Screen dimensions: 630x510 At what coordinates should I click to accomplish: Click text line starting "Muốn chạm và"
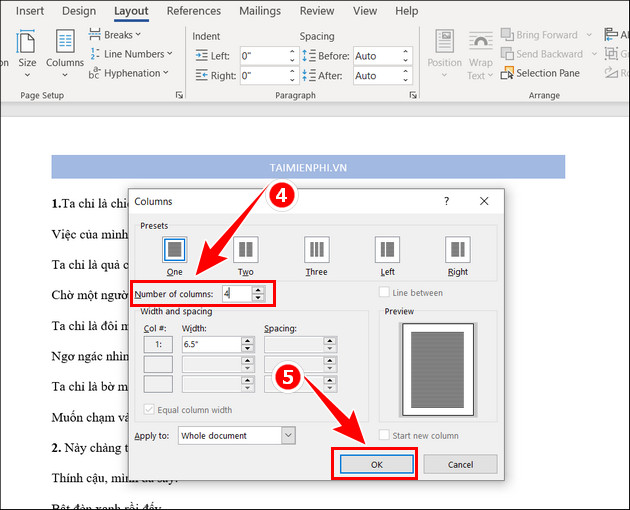pyautogui.click(x=90, y=418)
